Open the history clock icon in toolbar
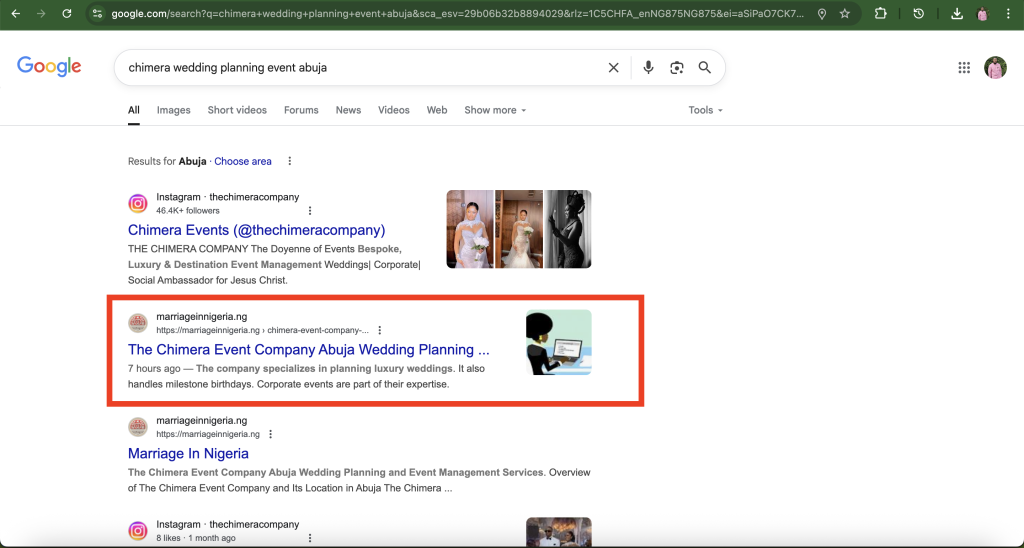Screen dimensions: 1024x548 [919, 13]
